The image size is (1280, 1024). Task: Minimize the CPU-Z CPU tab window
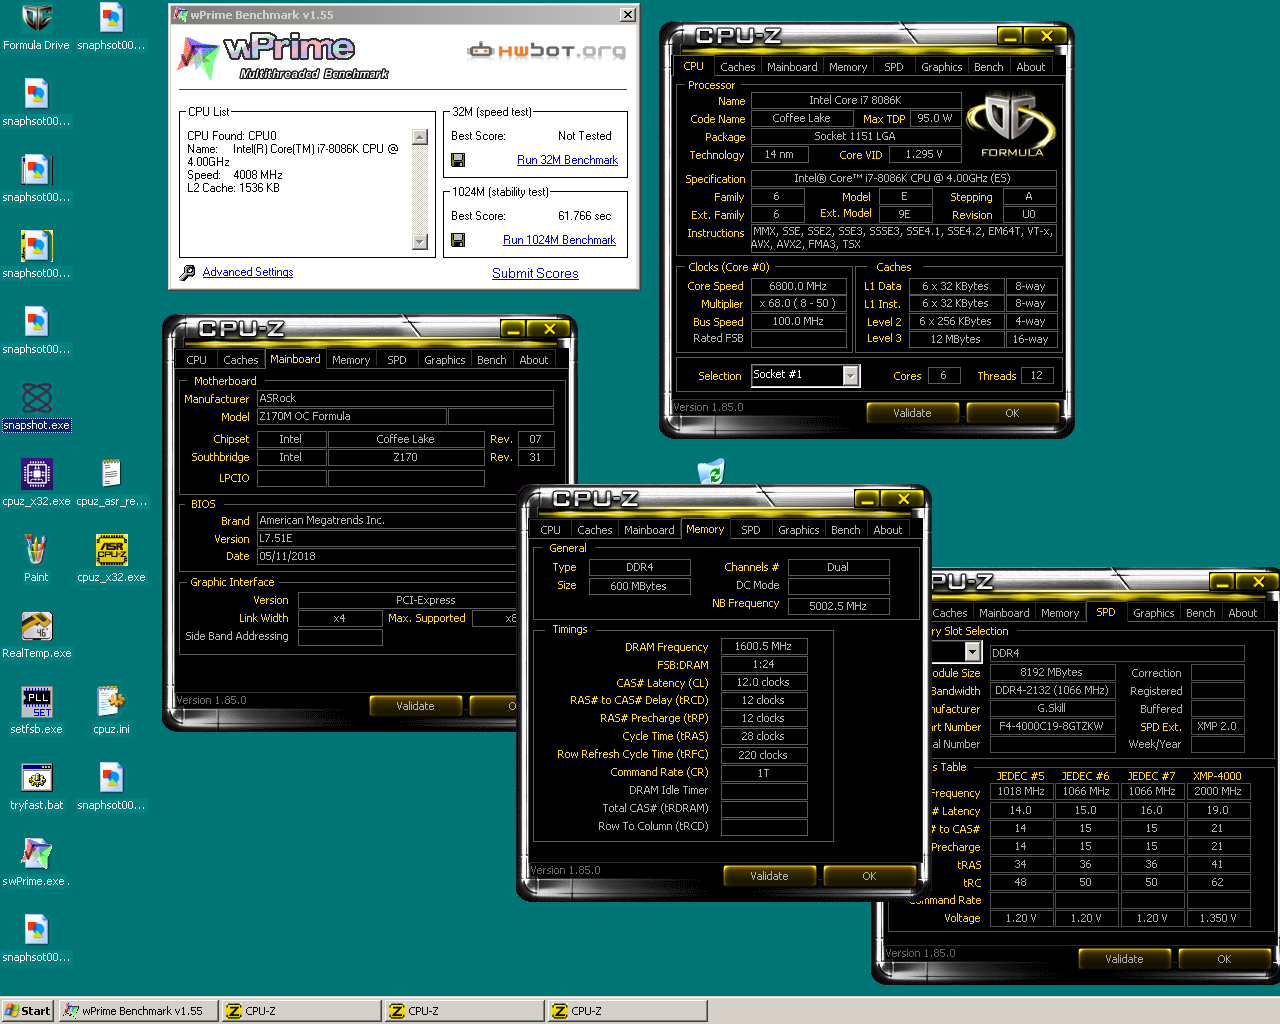[x=1010, y=36]
